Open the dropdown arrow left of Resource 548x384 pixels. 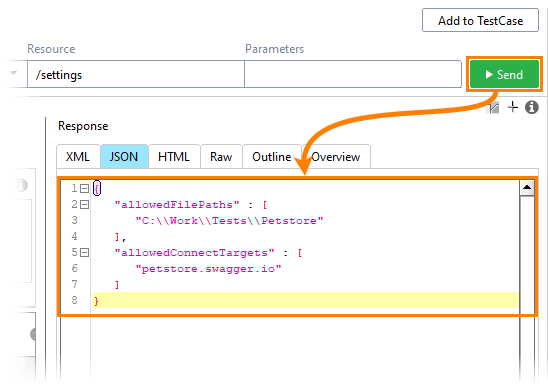tap(13, 73)
